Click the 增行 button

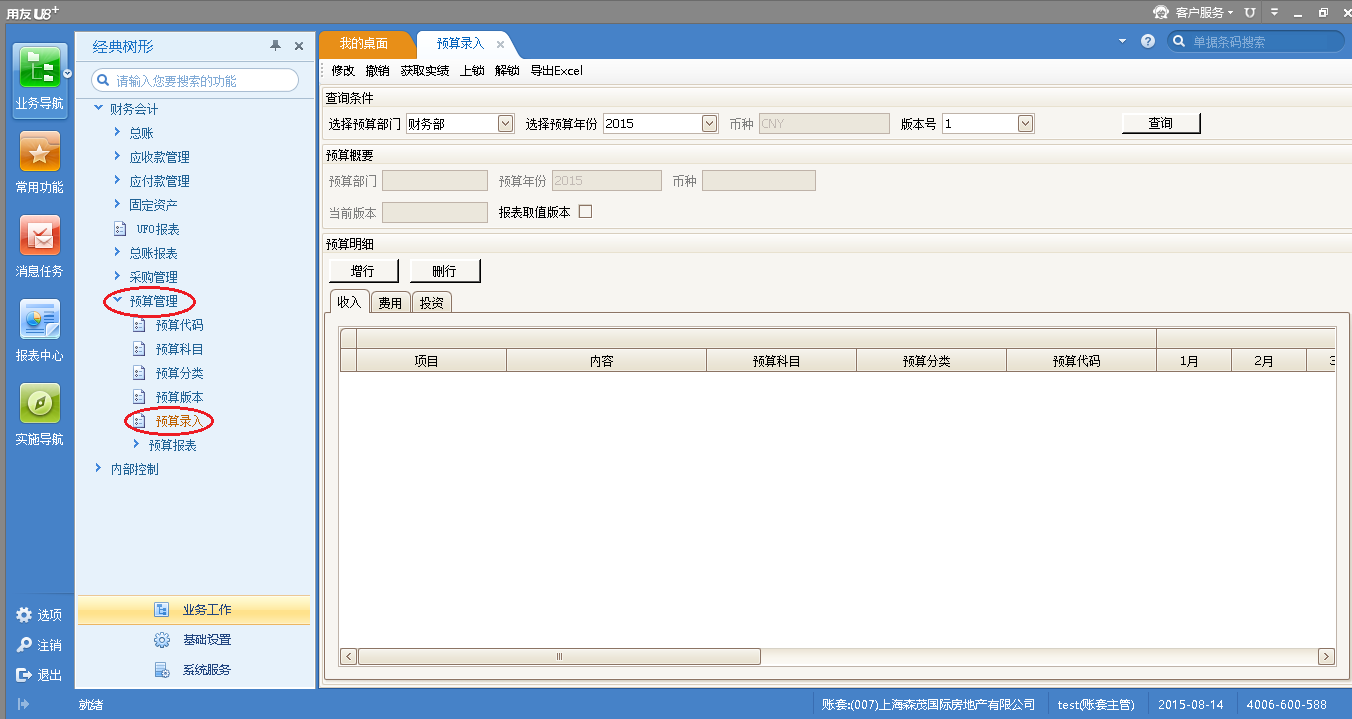(x=363, y=271)
